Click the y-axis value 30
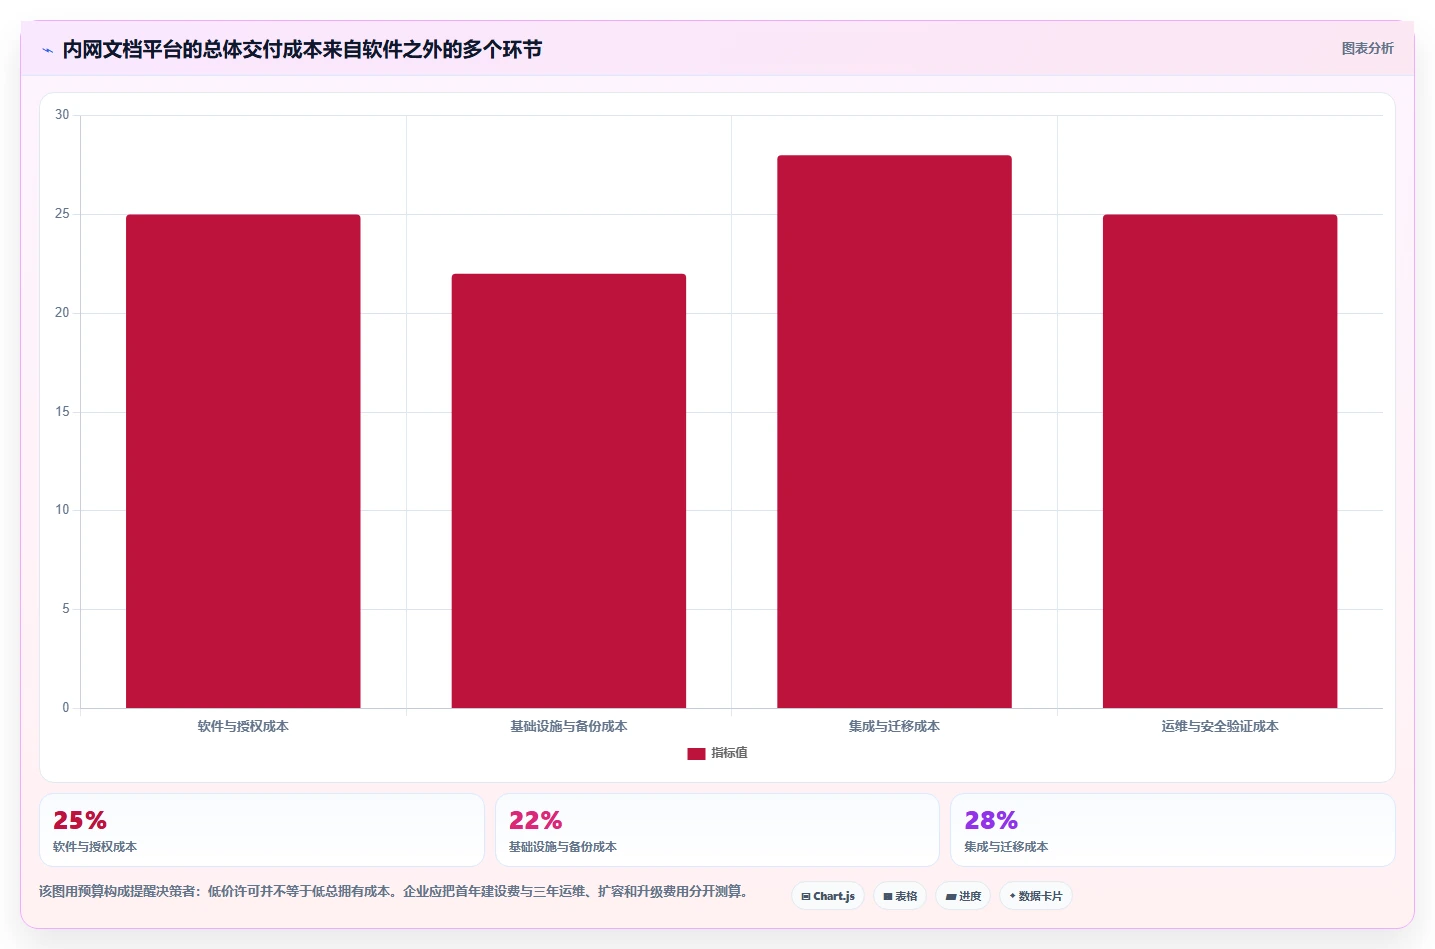1435x949 pixels. (x=62, y=115)
